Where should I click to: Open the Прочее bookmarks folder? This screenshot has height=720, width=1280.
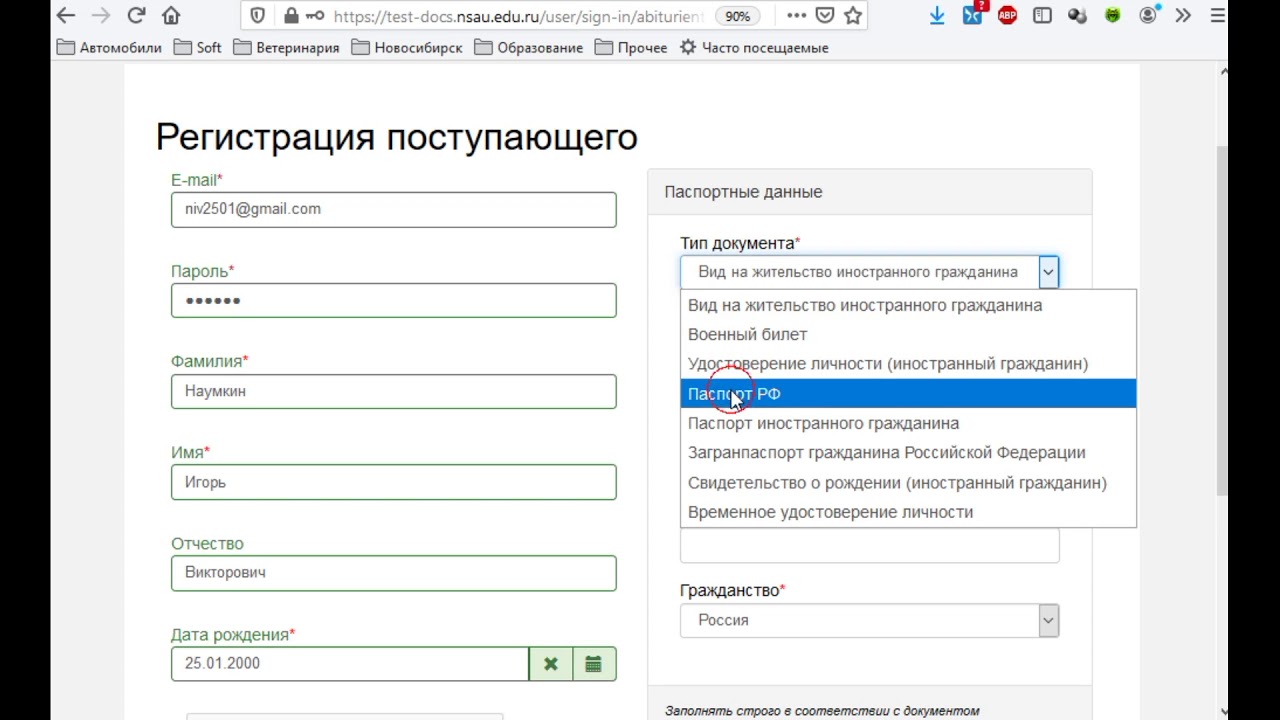pos(630,48)
